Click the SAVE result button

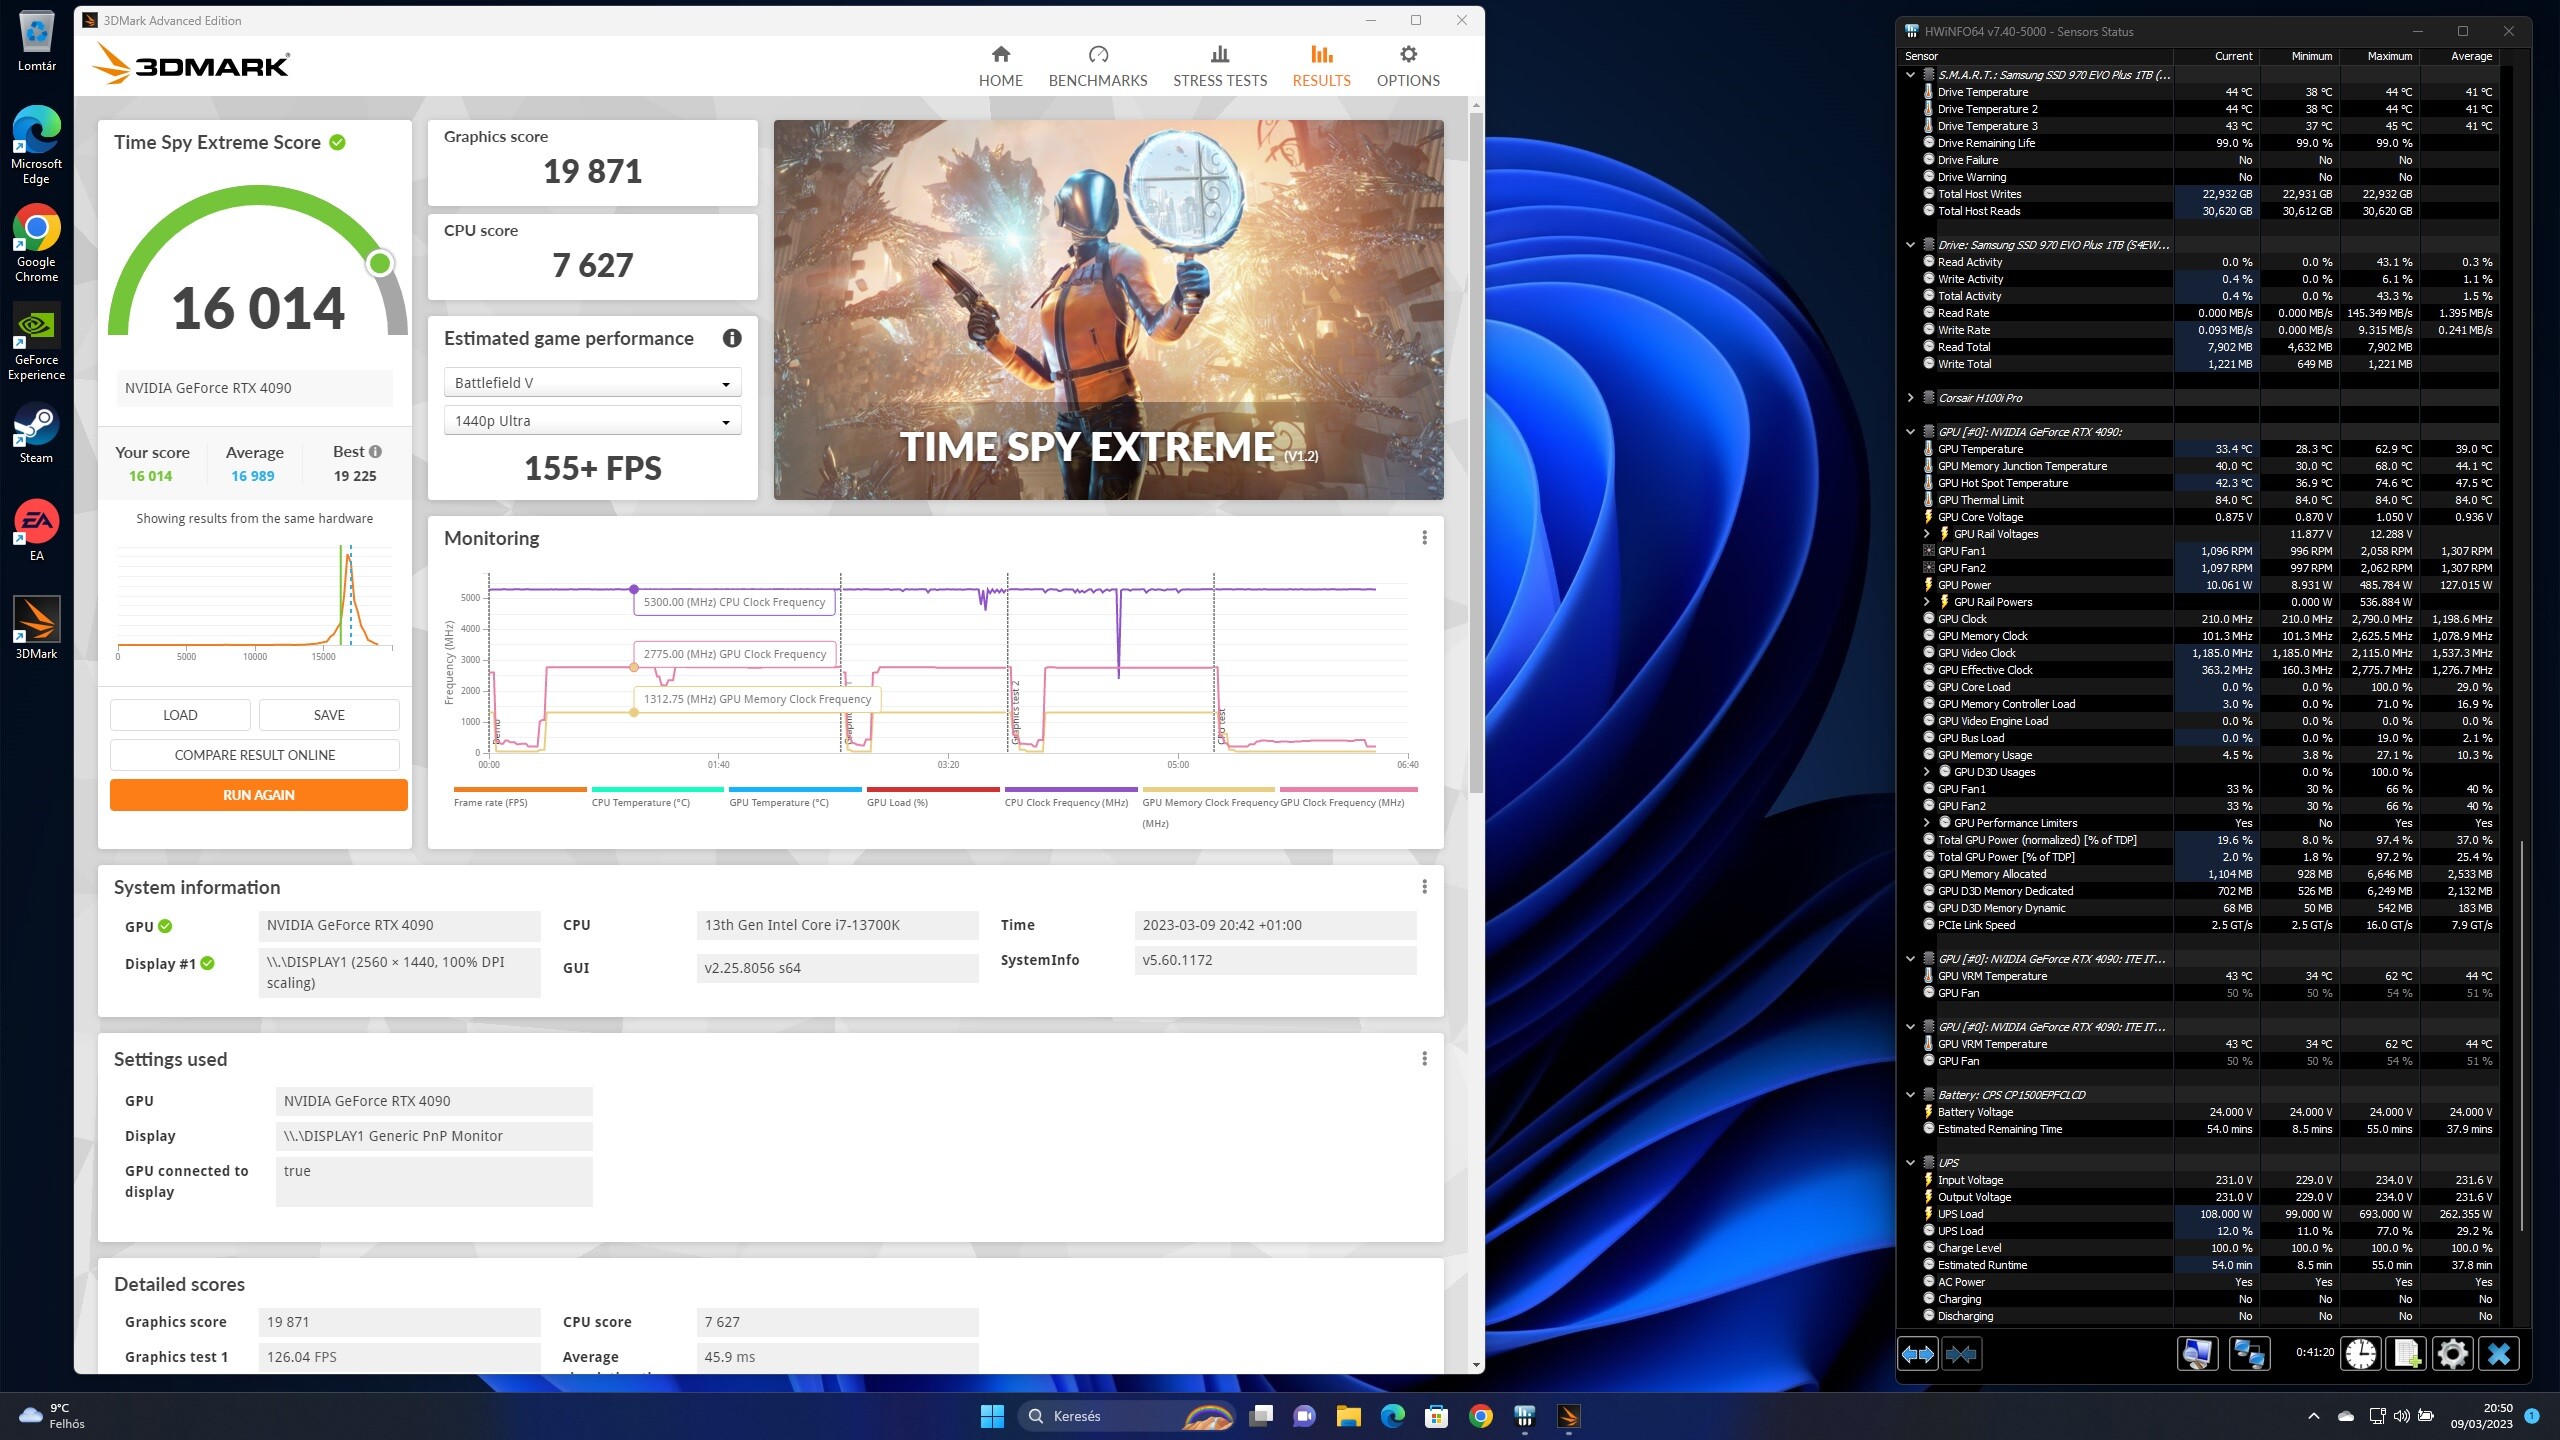[x=329, y=715]
